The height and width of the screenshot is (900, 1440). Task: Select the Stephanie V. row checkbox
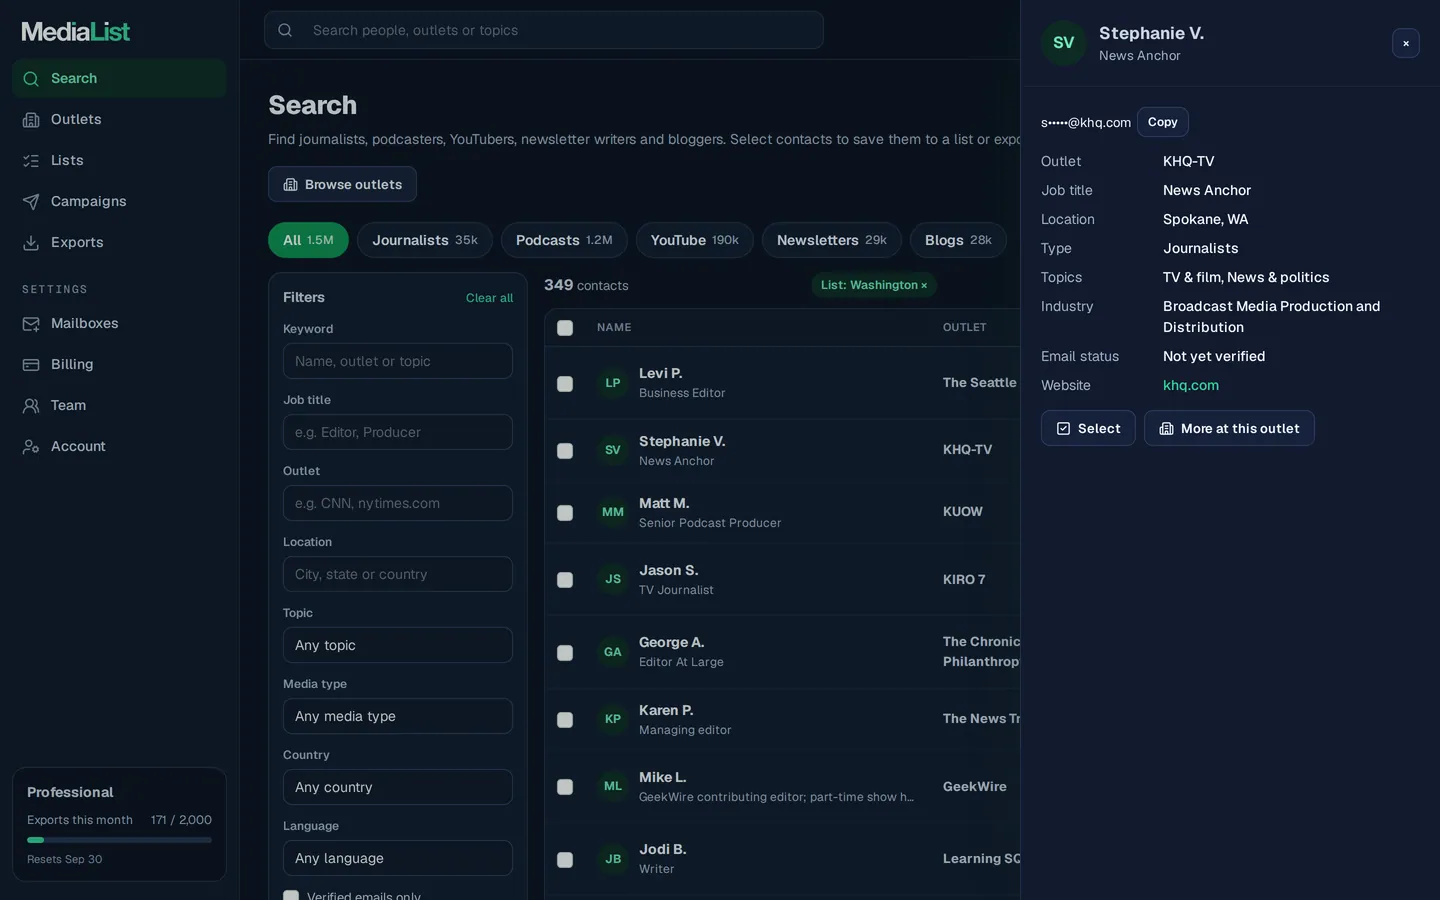565,451
